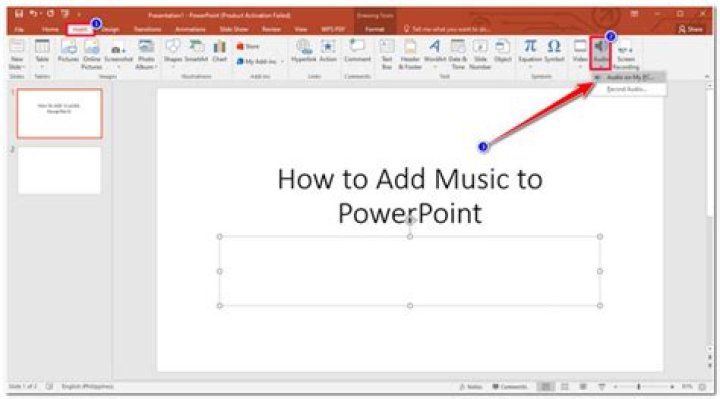Open the Photo Album tool
The image size is (720, 399).
coord(146,55)
